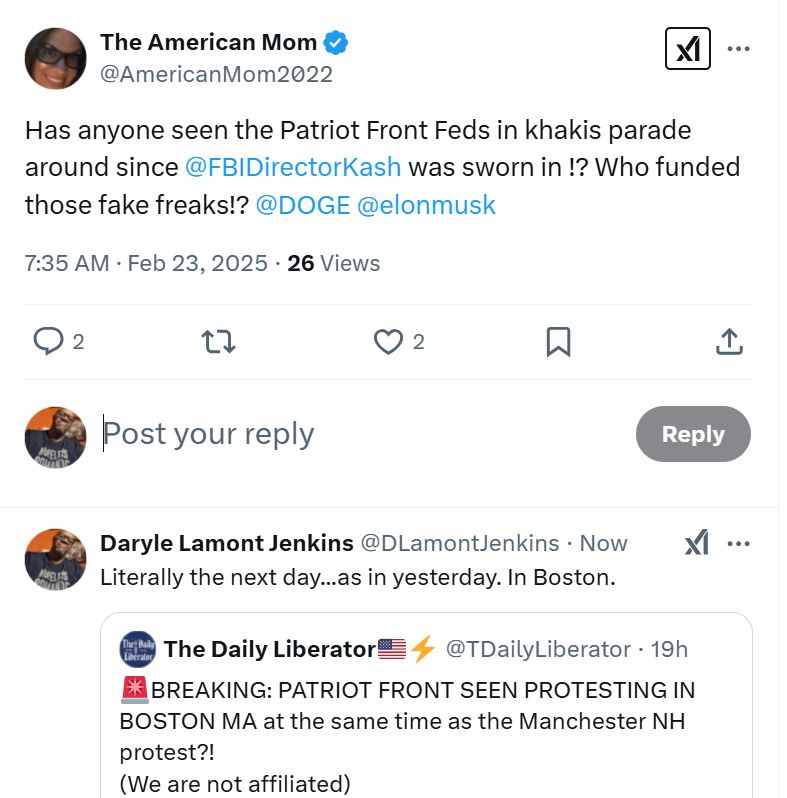Share the post via share icon
This screenshot has width=787, height=798.
(729, 342)
